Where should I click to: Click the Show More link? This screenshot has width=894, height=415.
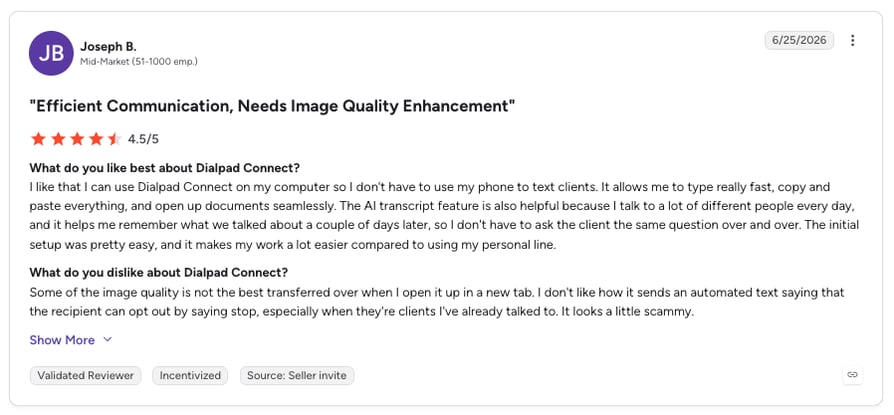click(x=62, y=340)
